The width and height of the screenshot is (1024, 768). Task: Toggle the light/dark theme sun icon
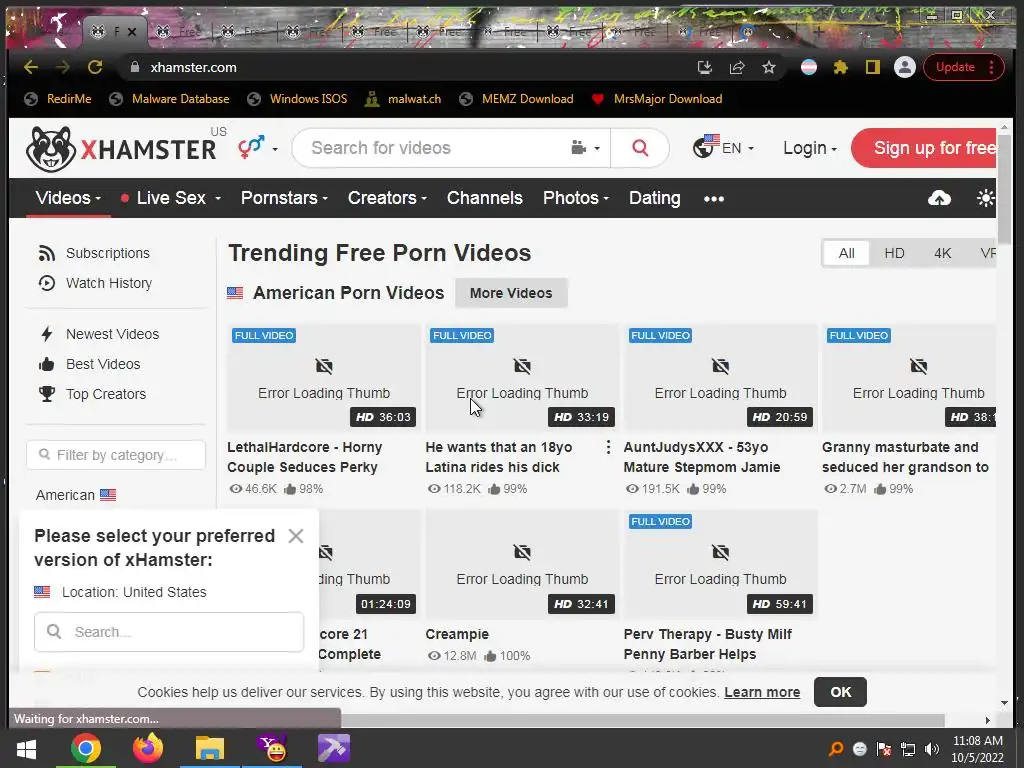[985, 198]
